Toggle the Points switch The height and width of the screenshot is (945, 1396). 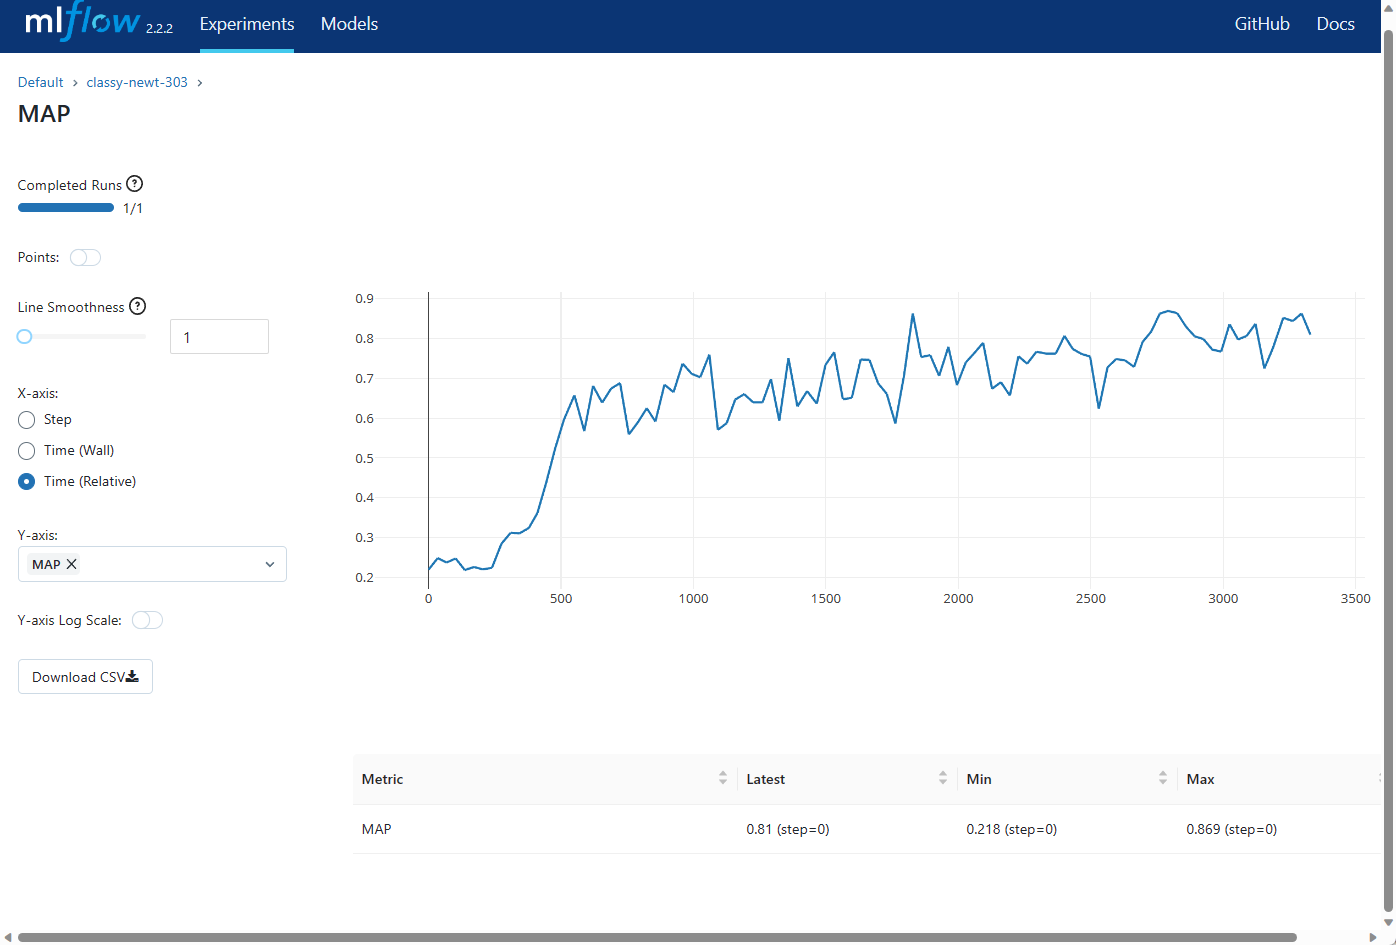click(85, 258)
